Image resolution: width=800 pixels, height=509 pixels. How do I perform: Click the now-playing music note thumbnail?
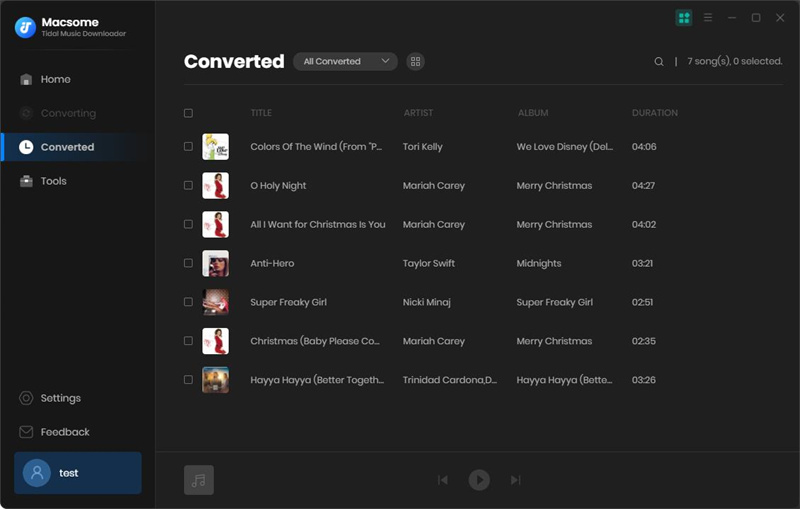[x=199, y=480]
